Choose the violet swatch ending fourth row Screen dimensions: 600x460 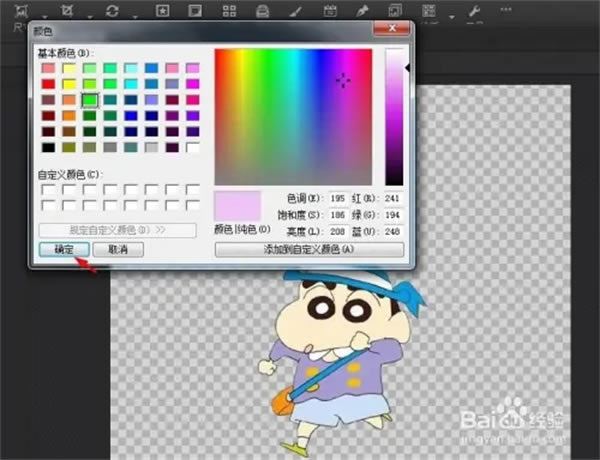[x=192, y=116]
